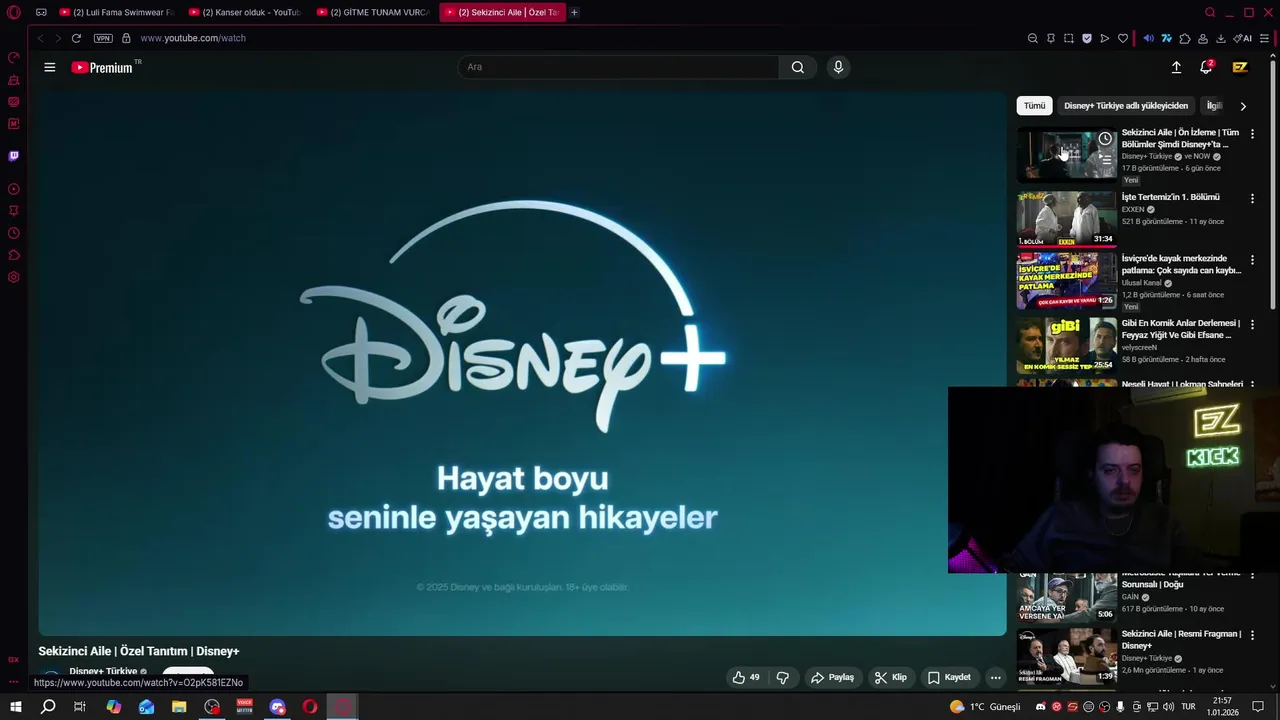Open the Opera GX main menu logo

(x=14, y=12)
